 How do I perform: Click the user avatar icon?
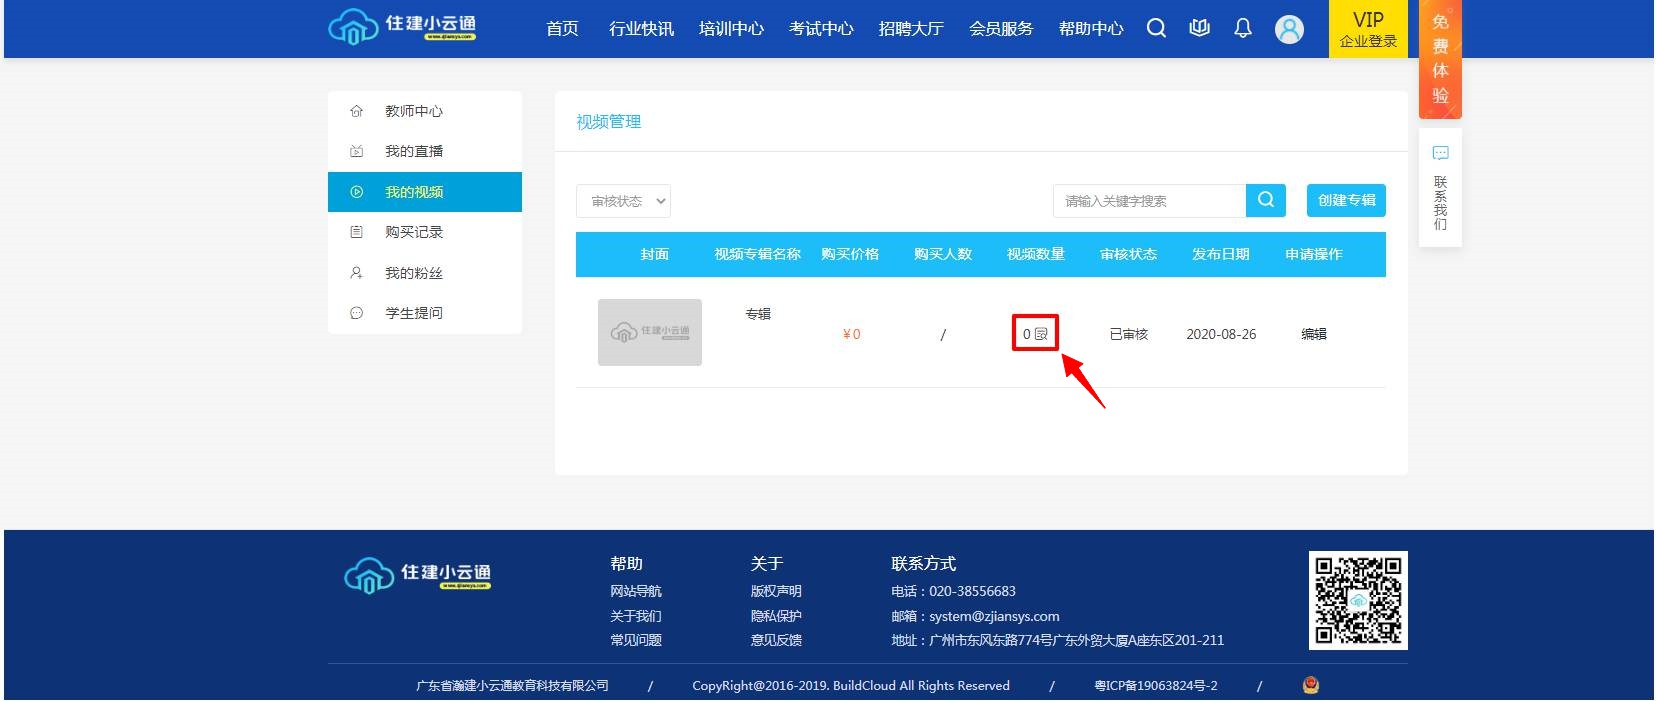click(1289, 29)
